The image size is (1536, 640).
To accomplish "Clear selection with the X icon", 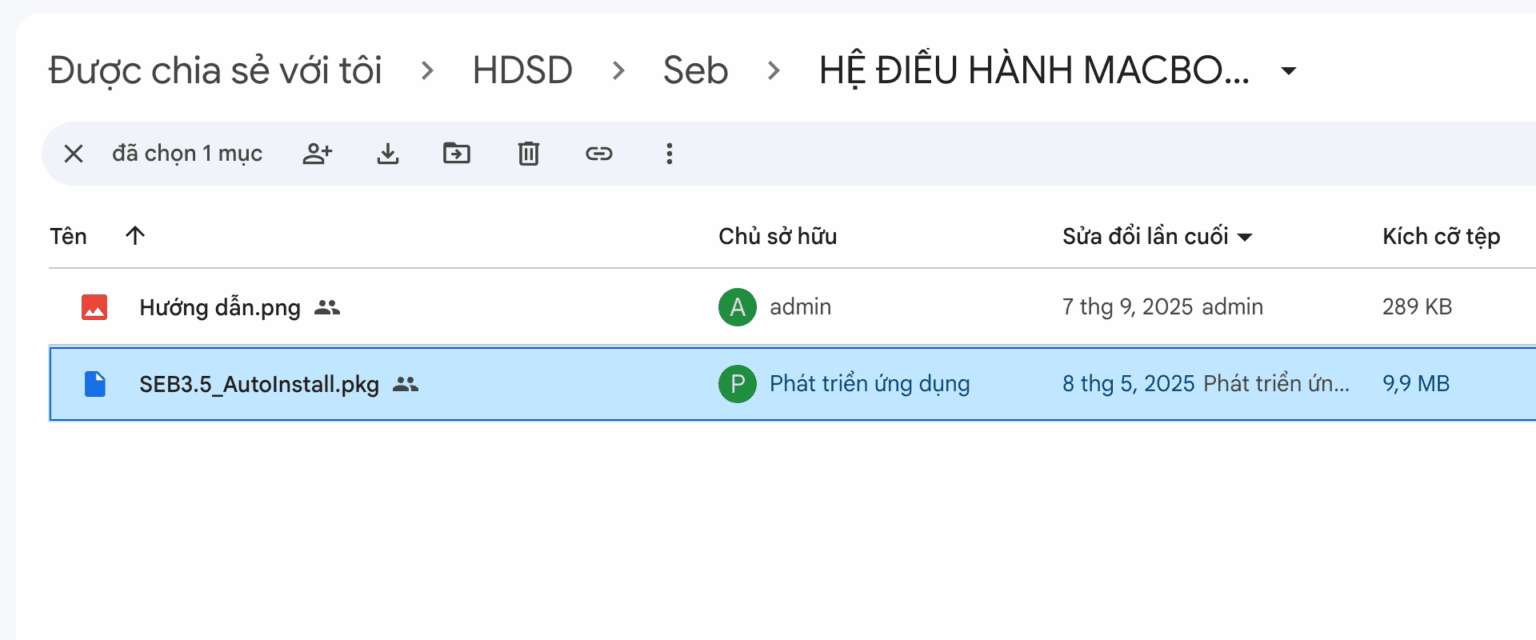I will (73, 153).
